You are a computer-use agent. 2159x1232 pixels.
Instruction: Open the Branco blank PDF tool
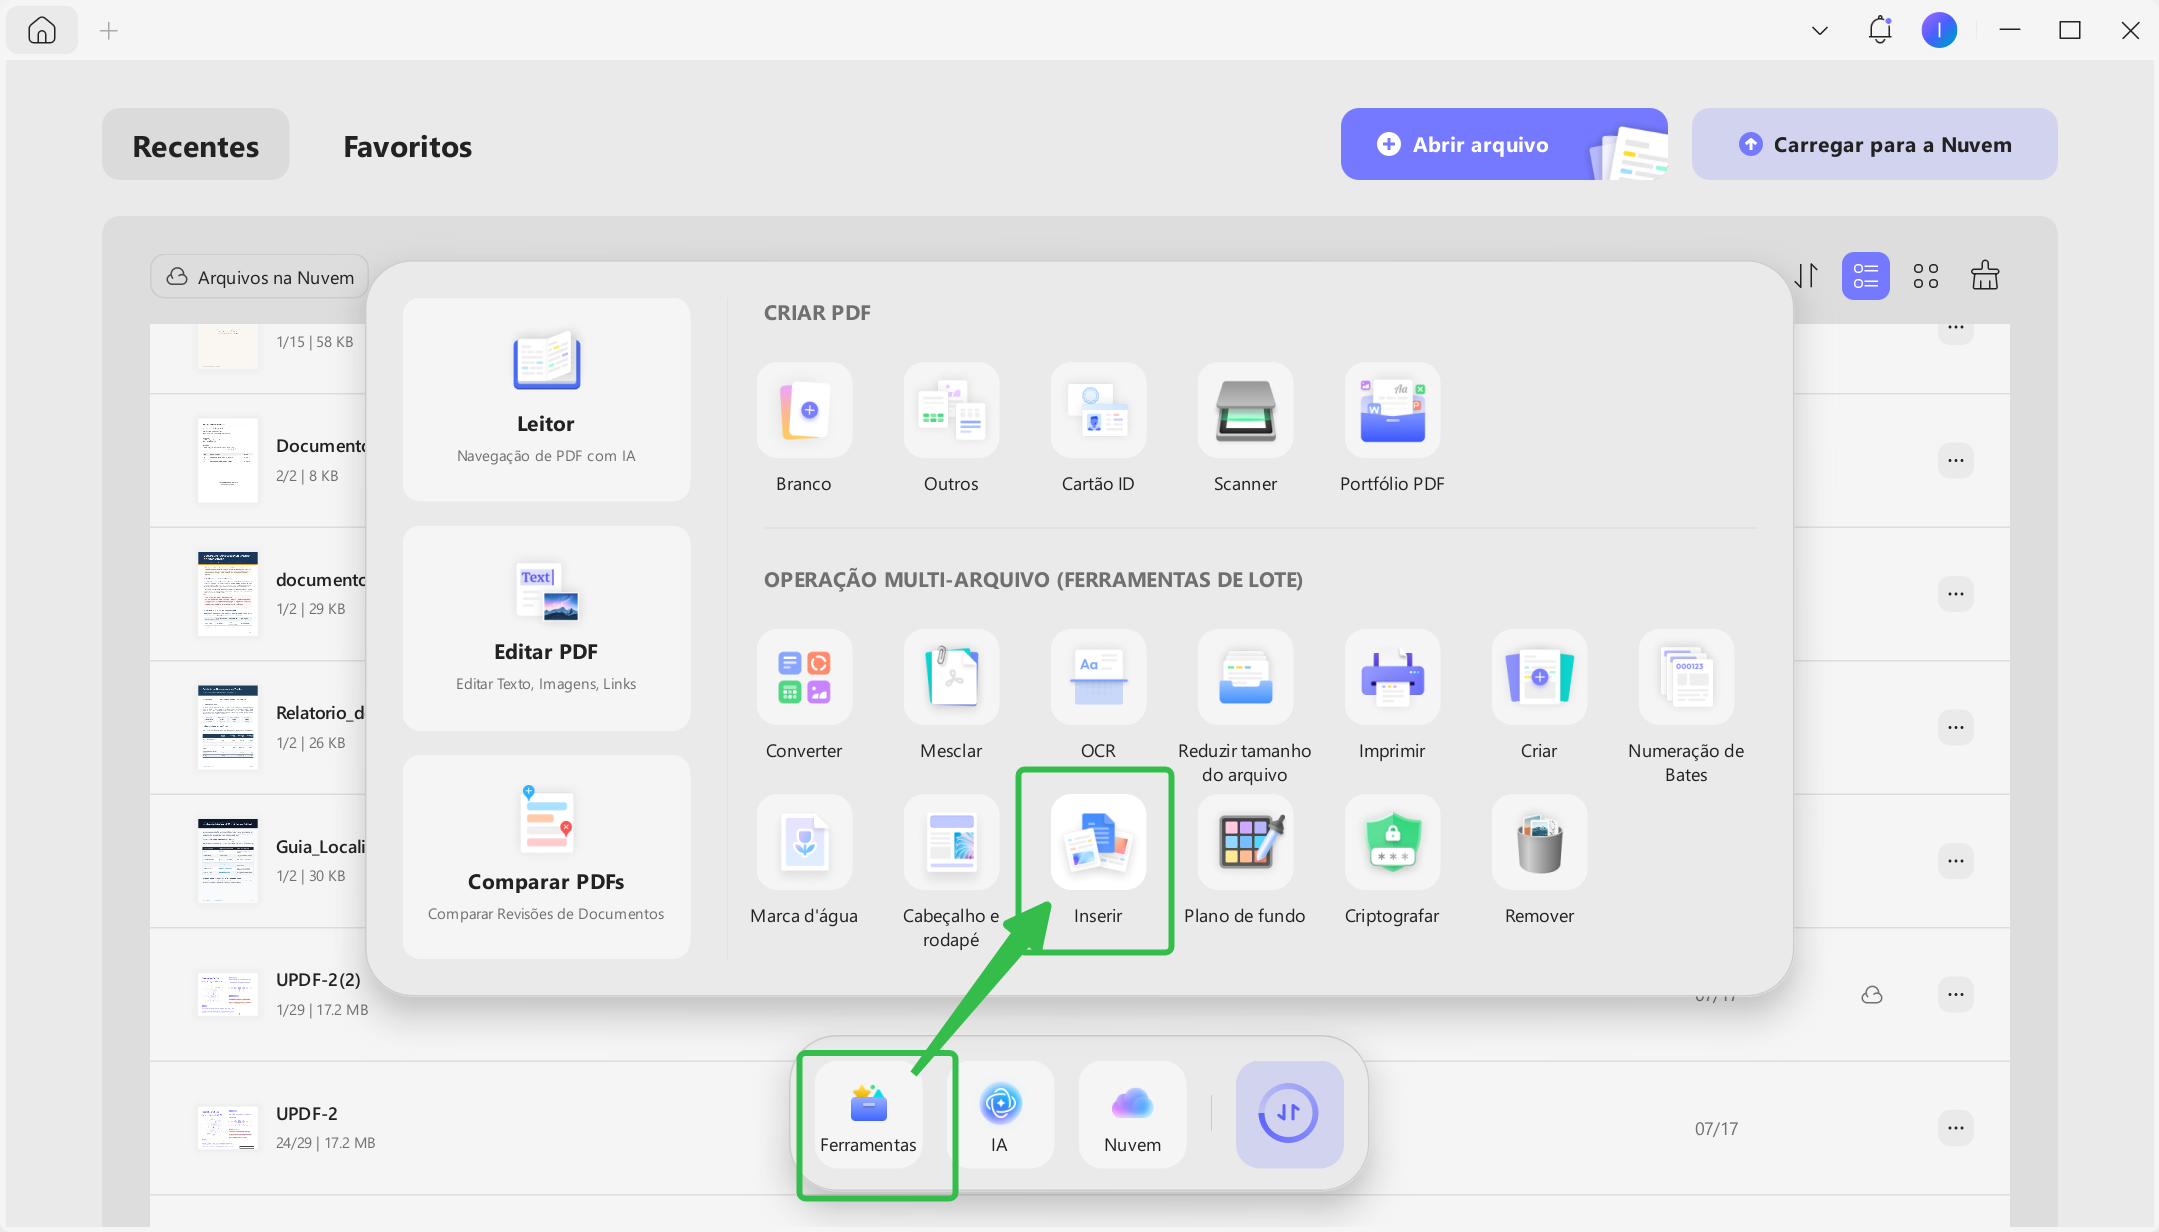[x=804, y=410]
